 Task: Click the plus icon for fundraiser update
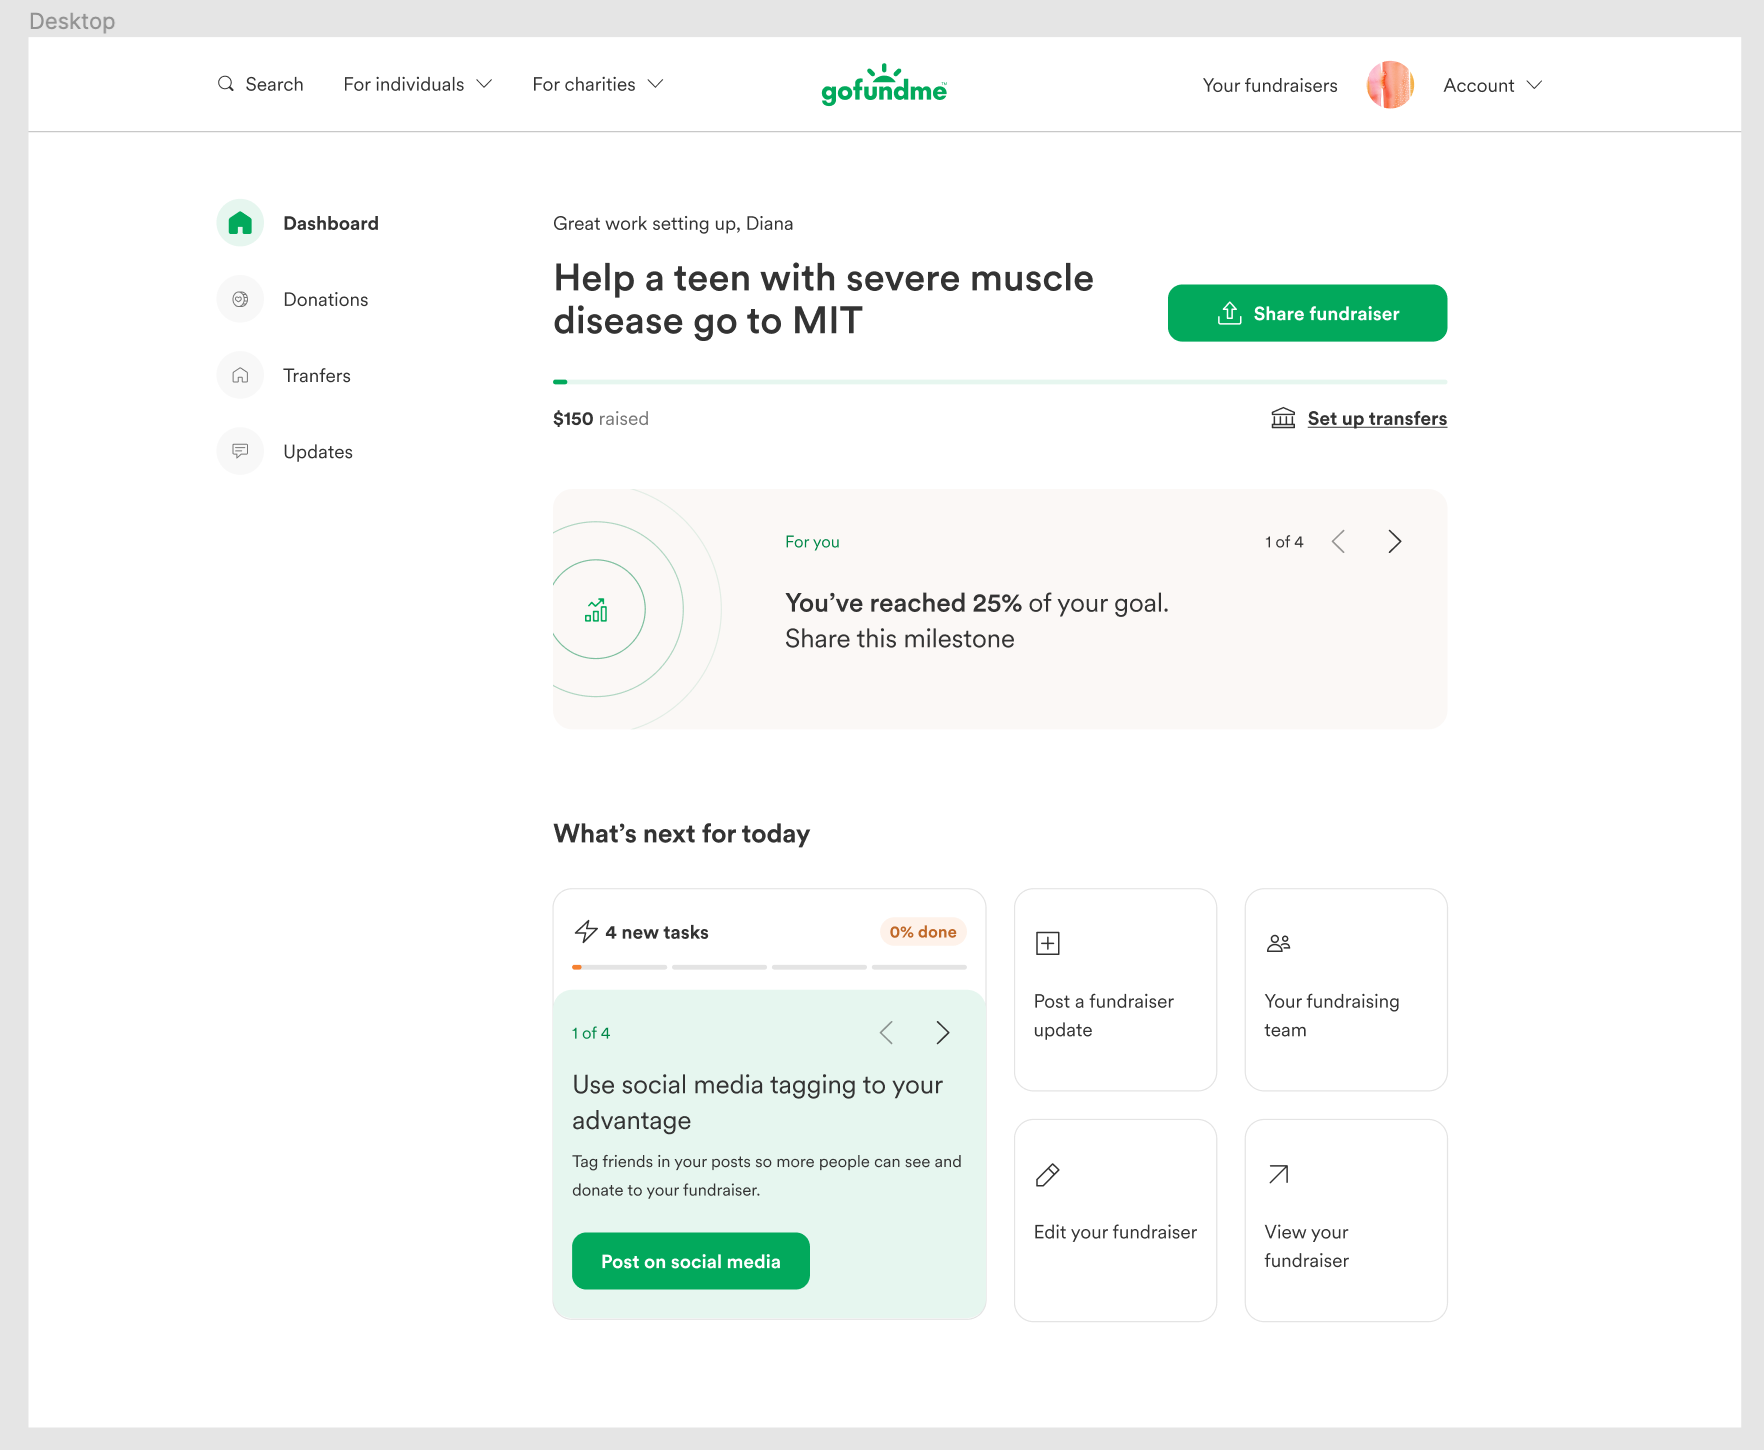[1048, 943]
